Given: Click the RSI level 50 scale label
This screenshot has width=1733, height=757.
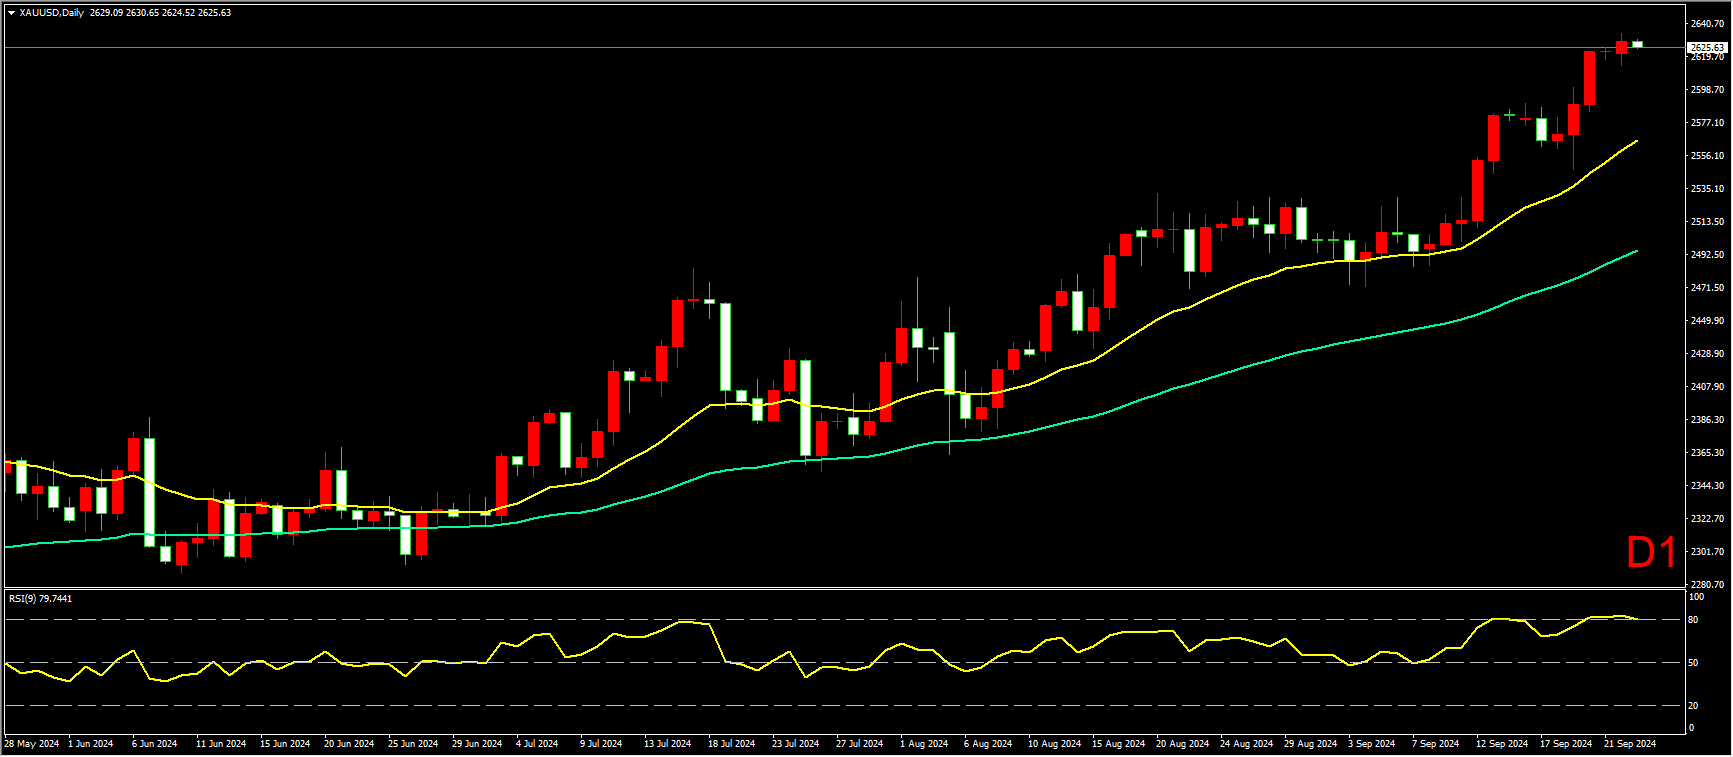Looking at the screenshot, I should point(1693,662).
